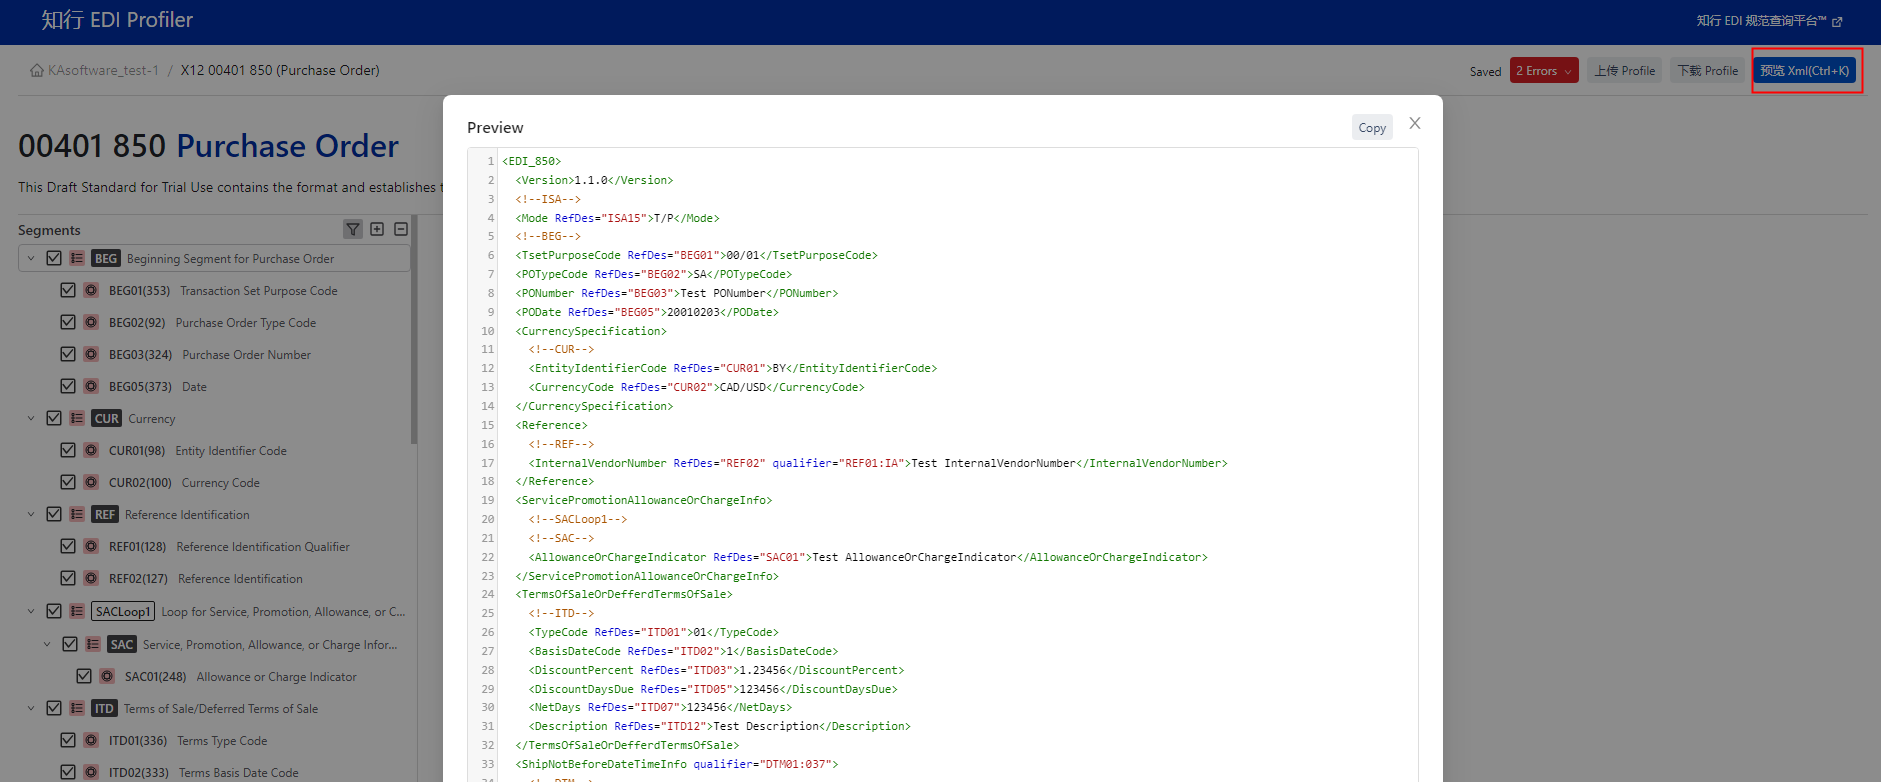The image size is (1881, 782).
Task: Uncheck the REF01(128) qualifier checkbox
Action: (x=68, y=546)
